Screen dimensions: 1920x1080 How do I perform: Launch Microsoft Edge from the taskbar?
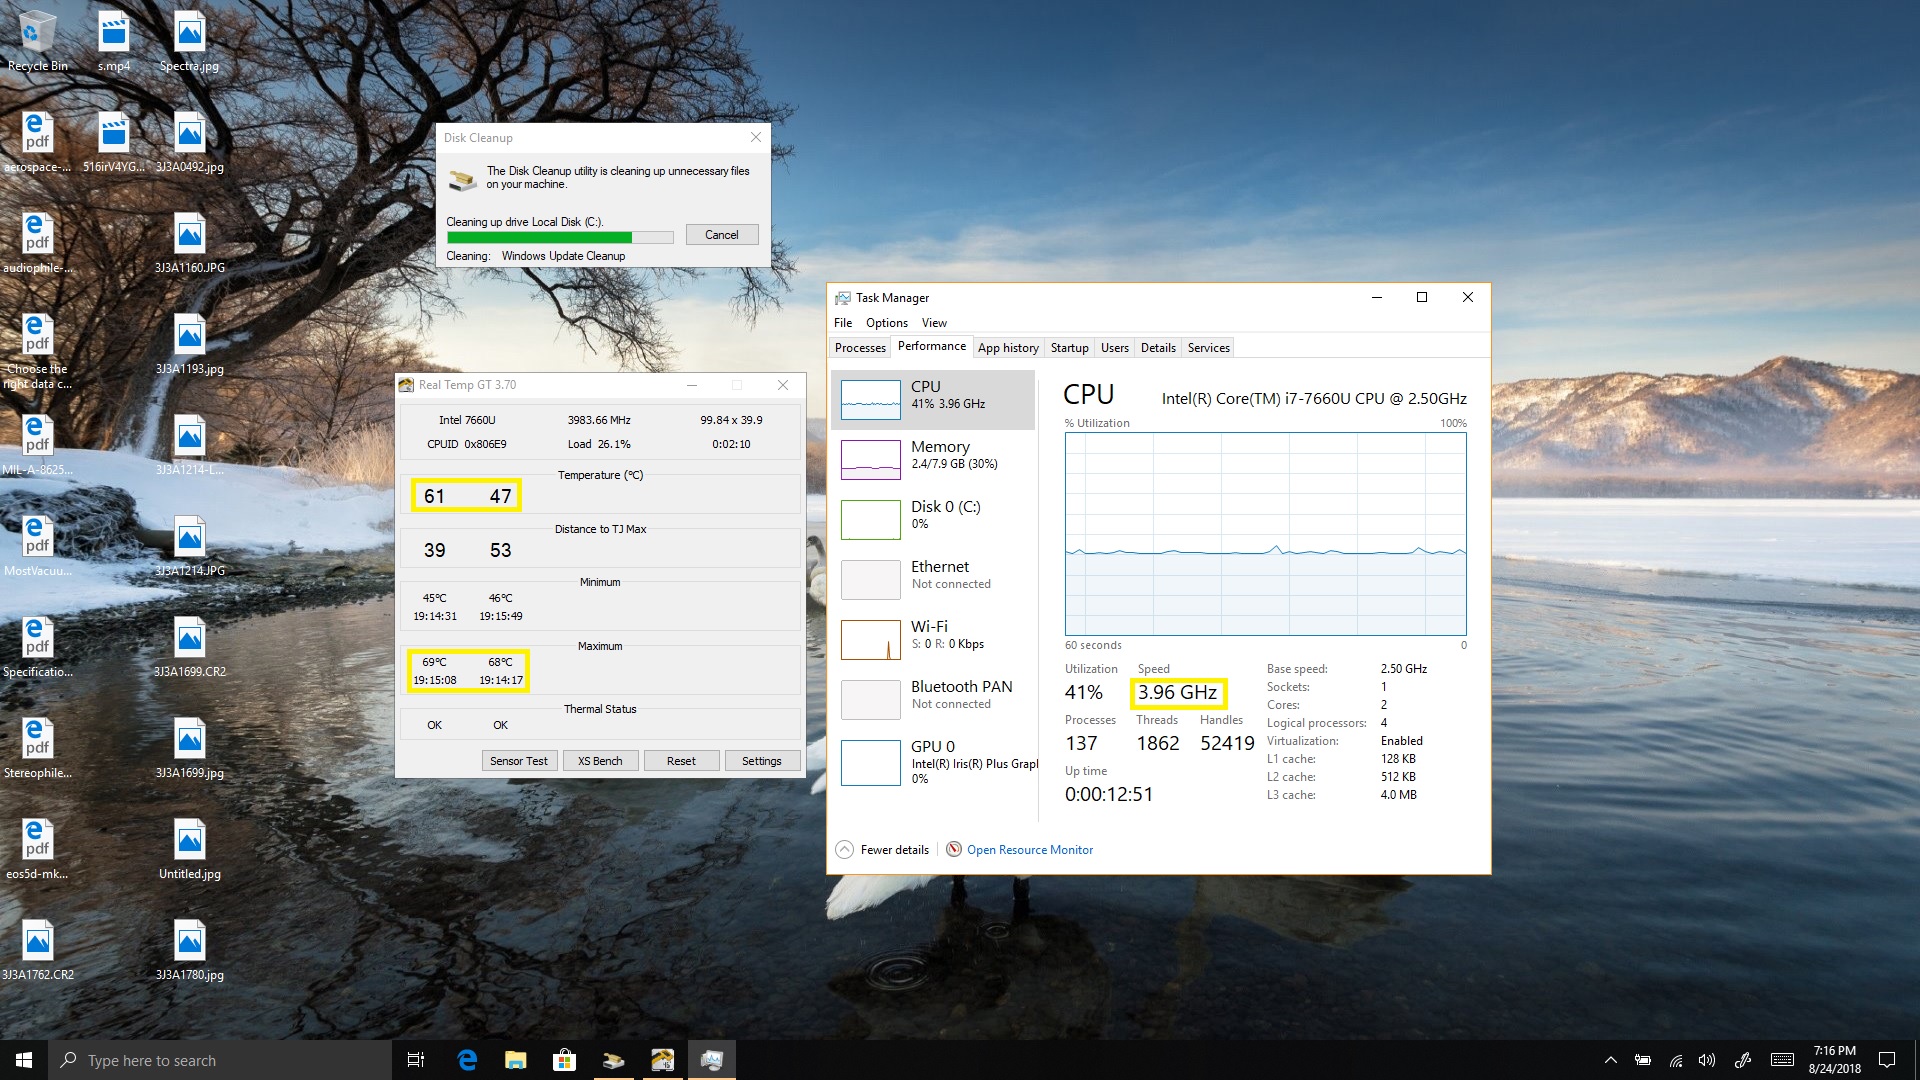coord(467,1060)
